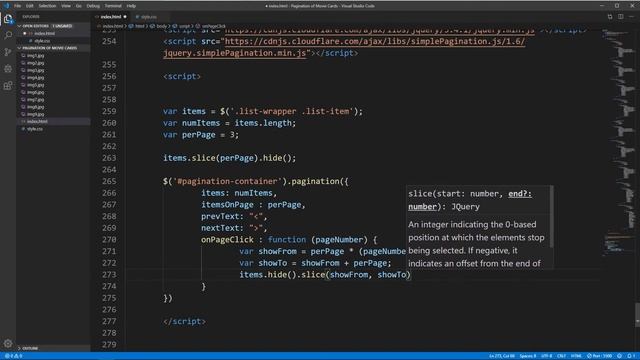This screenshot has height=360, width=640.
Task: Switch to the index.html editor tab
Action: coord(111,17)
